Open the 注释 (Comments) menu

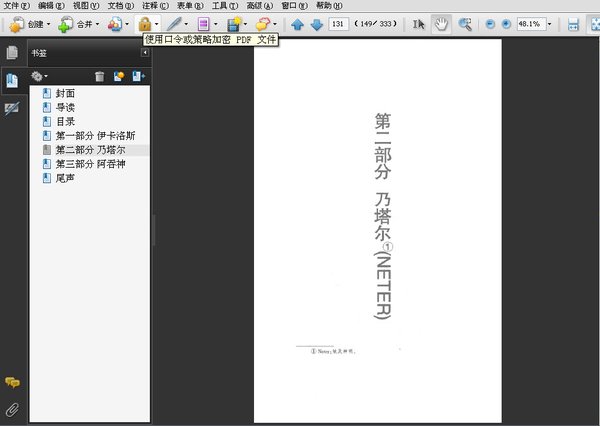point(155,5)
